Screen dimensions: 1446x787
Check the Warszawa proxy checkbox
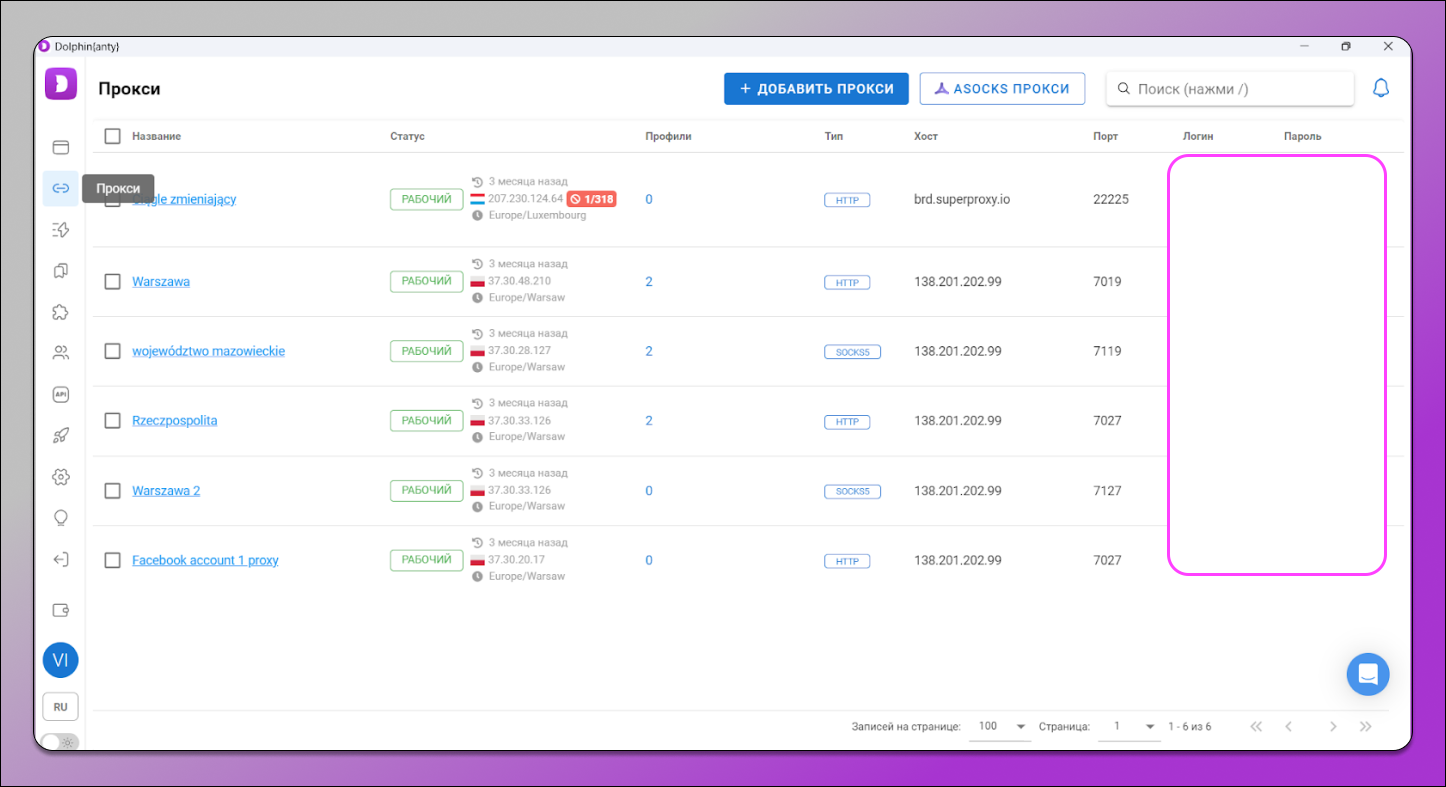pyautogui.click(x=113, y=282)
